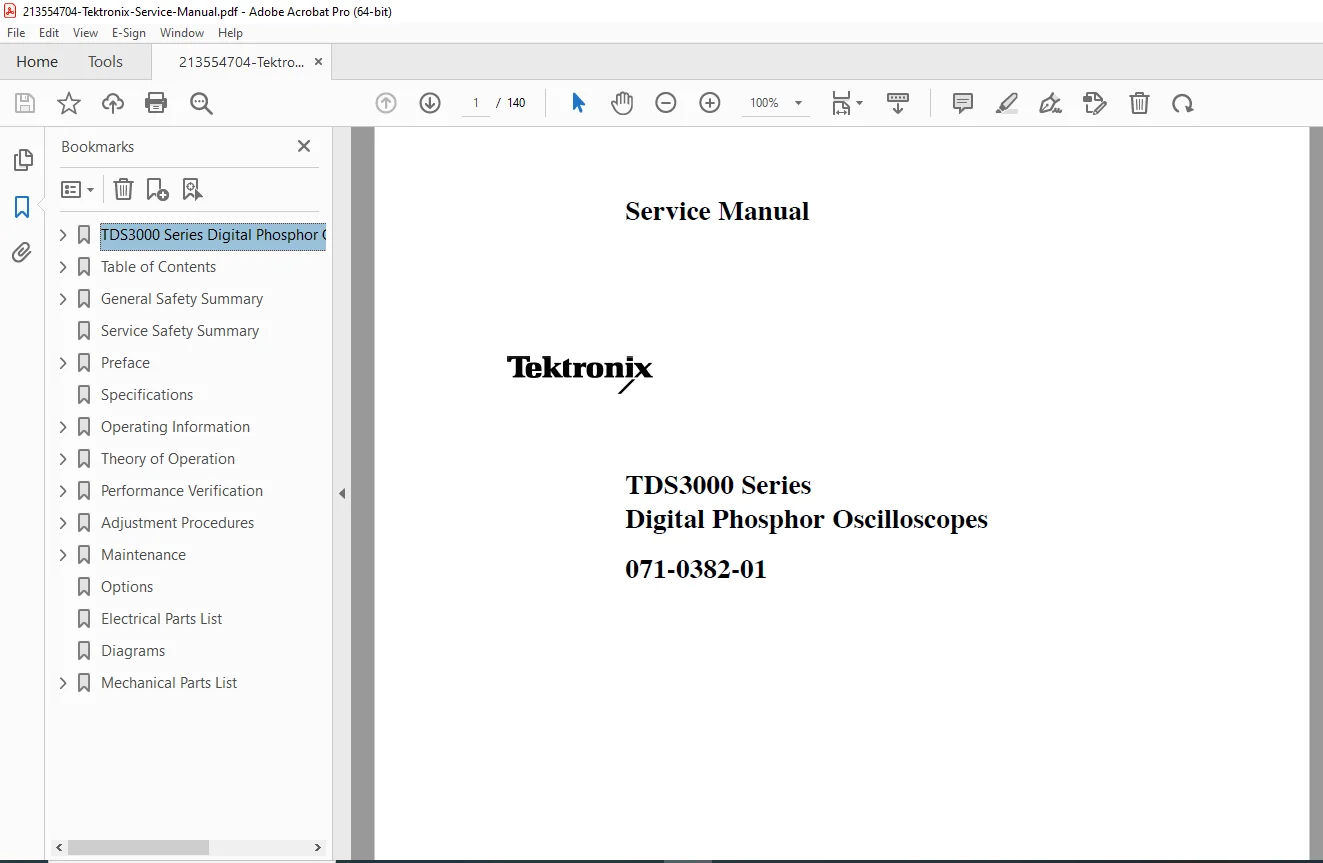The height and width of the screenshot is (863, 1323).
Task: Expand the Table of Contents bookmark
Action: 63,267
